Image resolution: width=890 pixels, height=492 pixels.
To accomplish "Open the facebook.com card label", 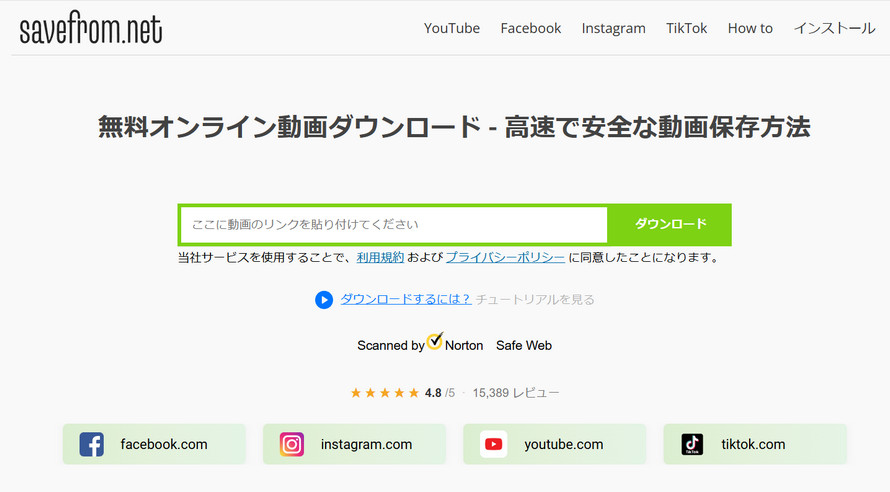I will point(163,444).
